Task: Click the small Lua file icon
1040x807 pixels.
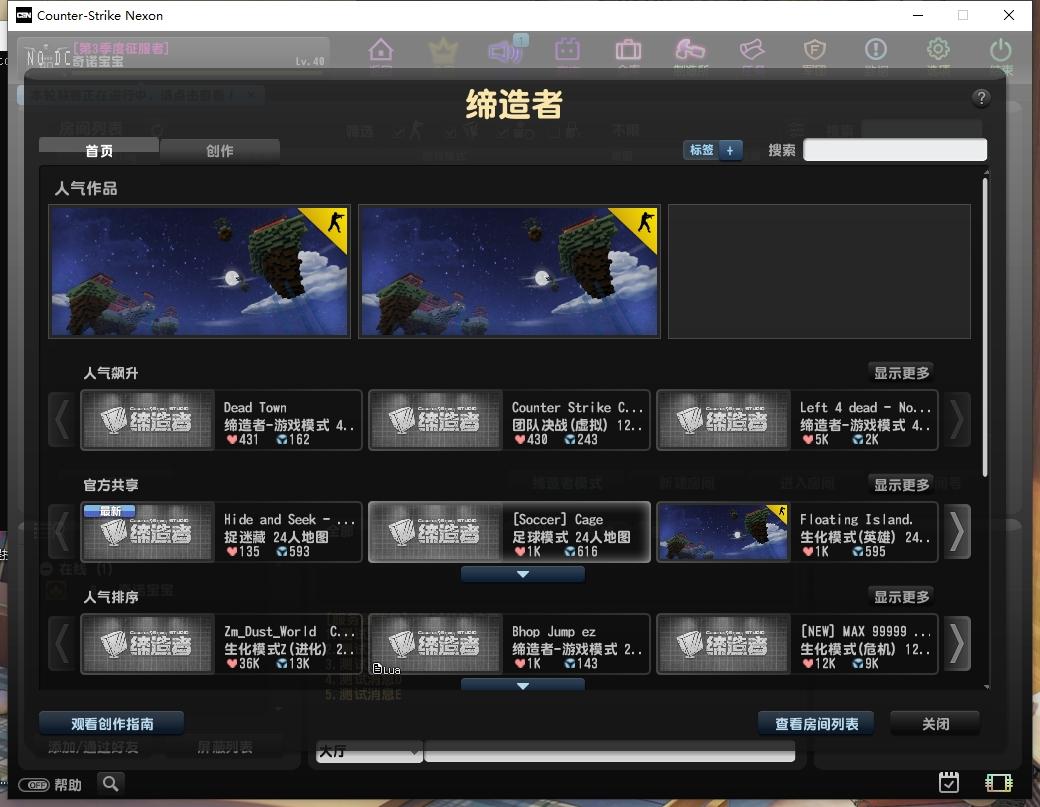Action: 377,668
